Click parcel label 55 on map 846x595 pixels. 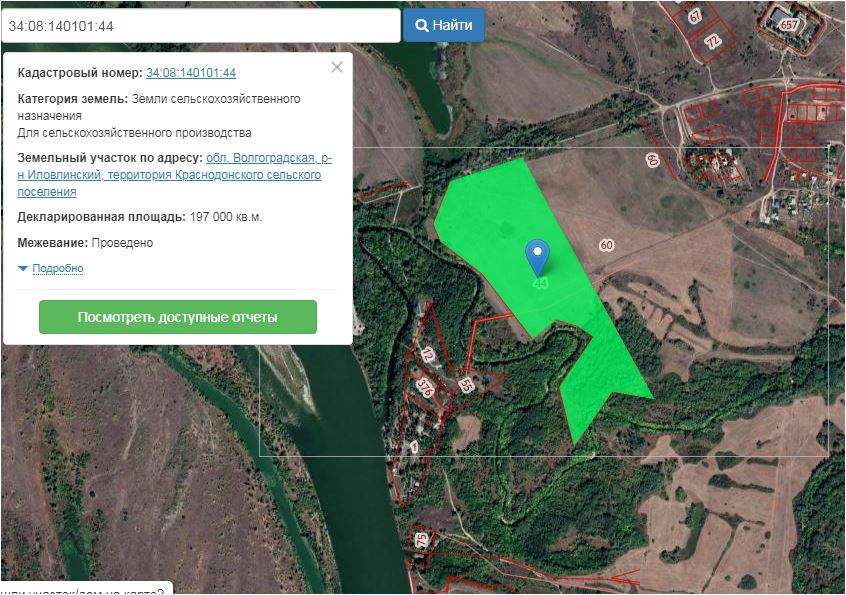[466, 385]
